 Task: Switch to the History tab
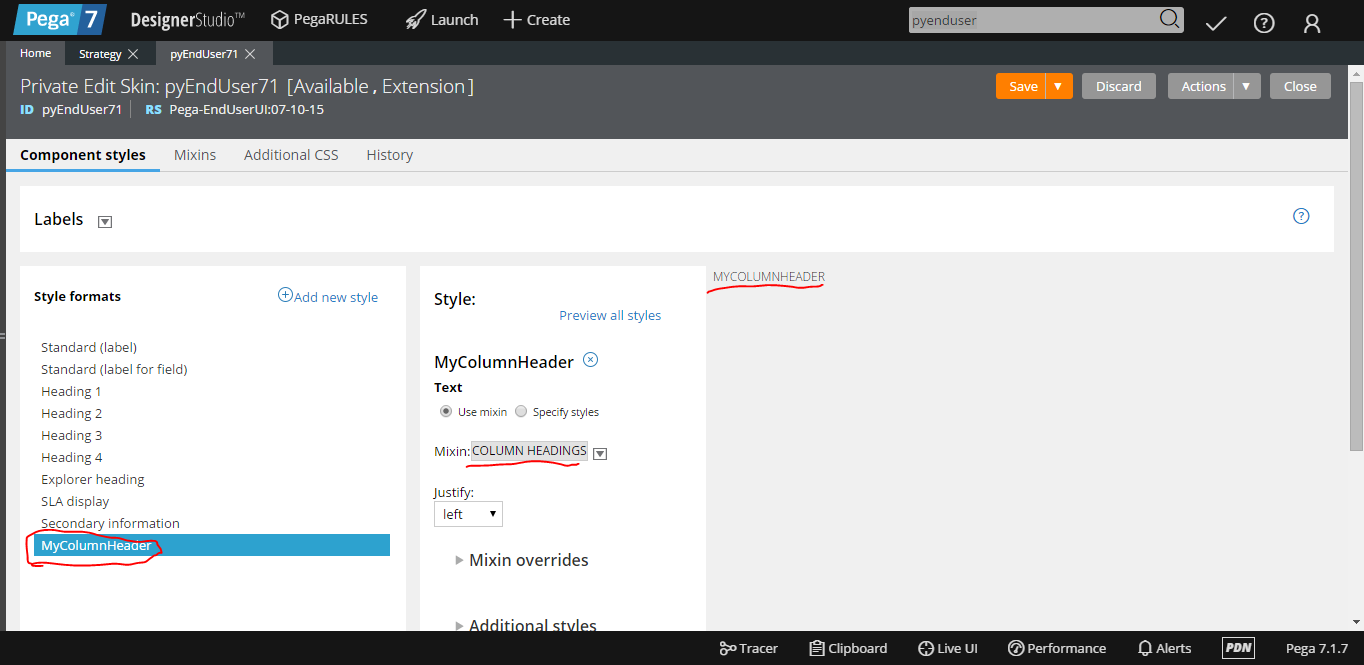(389, 155)
